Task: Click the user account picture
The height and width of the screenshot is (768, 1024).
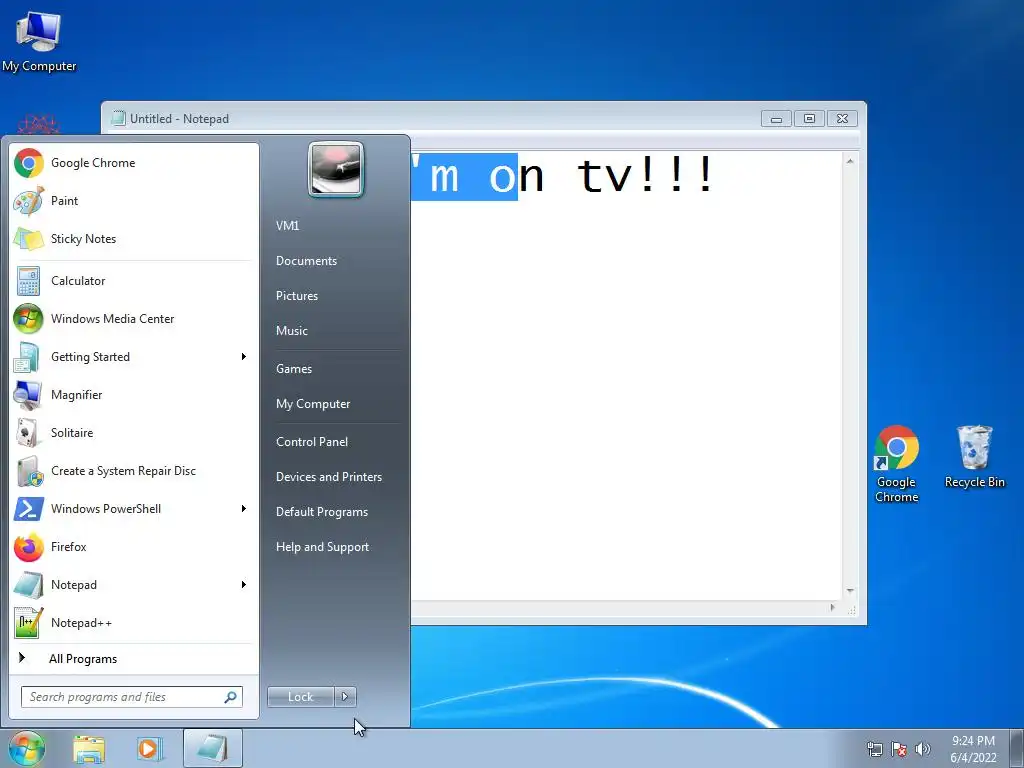Action: [x=336, y=169]
